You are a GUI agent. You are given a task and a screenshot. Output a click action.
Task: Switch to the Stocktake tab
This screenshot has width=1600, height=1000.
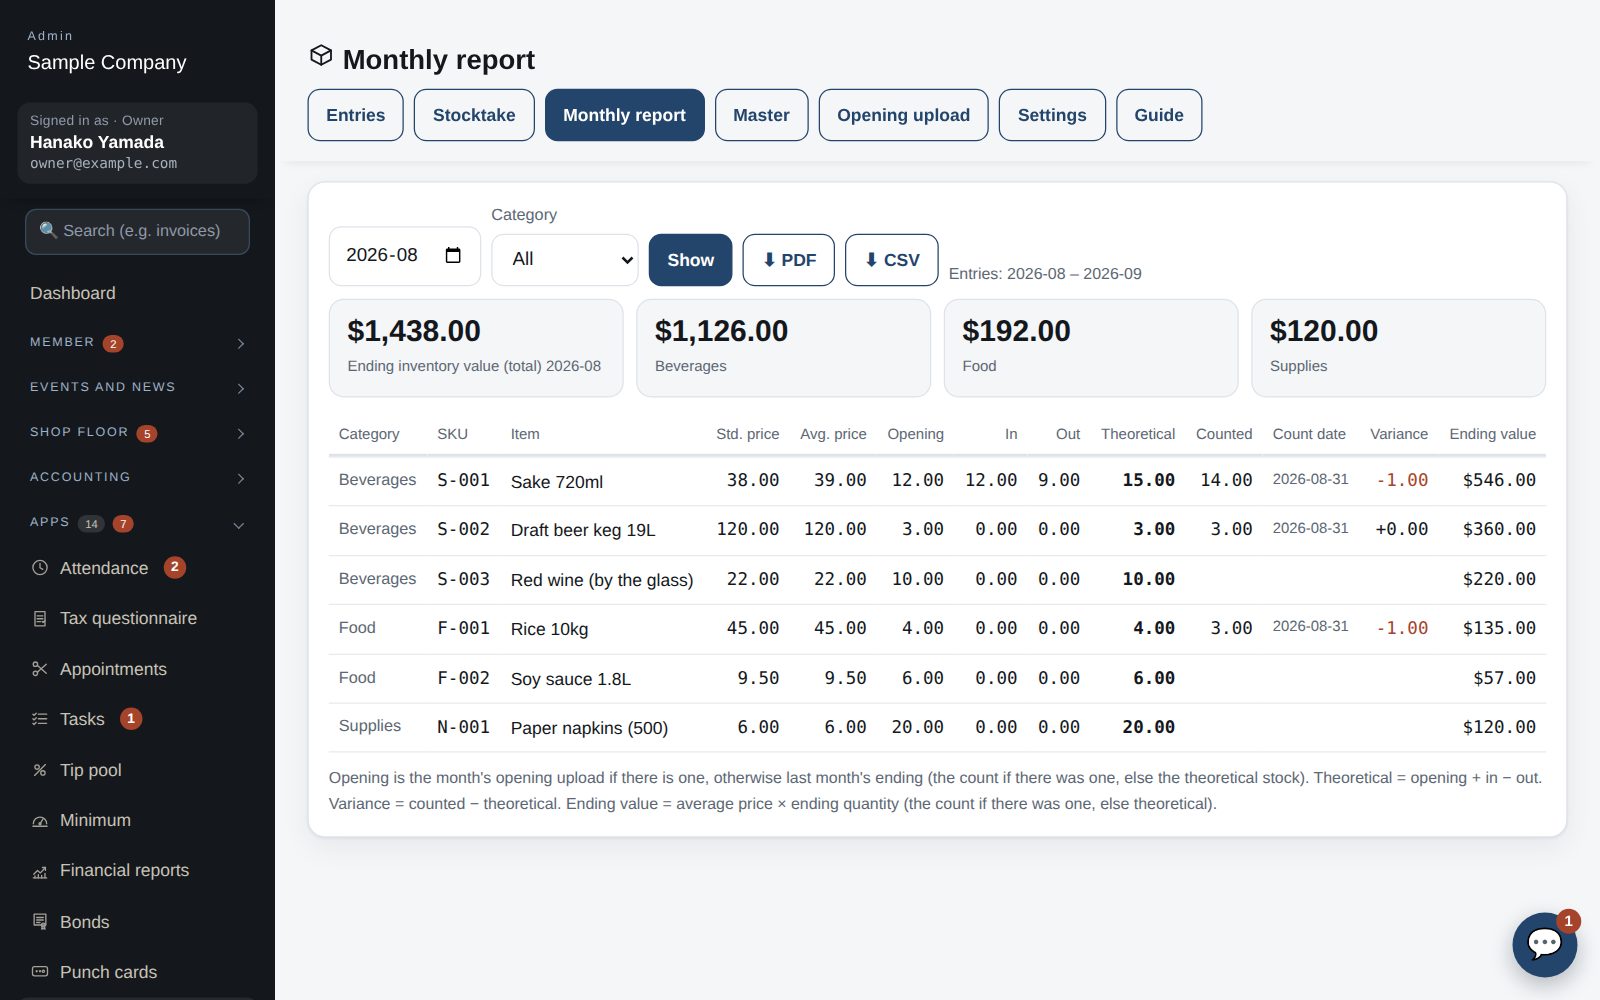pyautogui.click(x=474, y=115)
